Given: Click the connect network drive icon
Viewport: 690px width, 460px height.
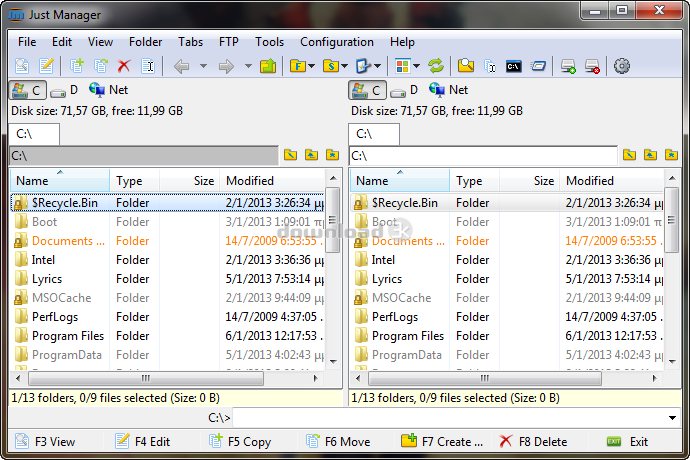Looking at the screenshot, I should coord(568,66).
